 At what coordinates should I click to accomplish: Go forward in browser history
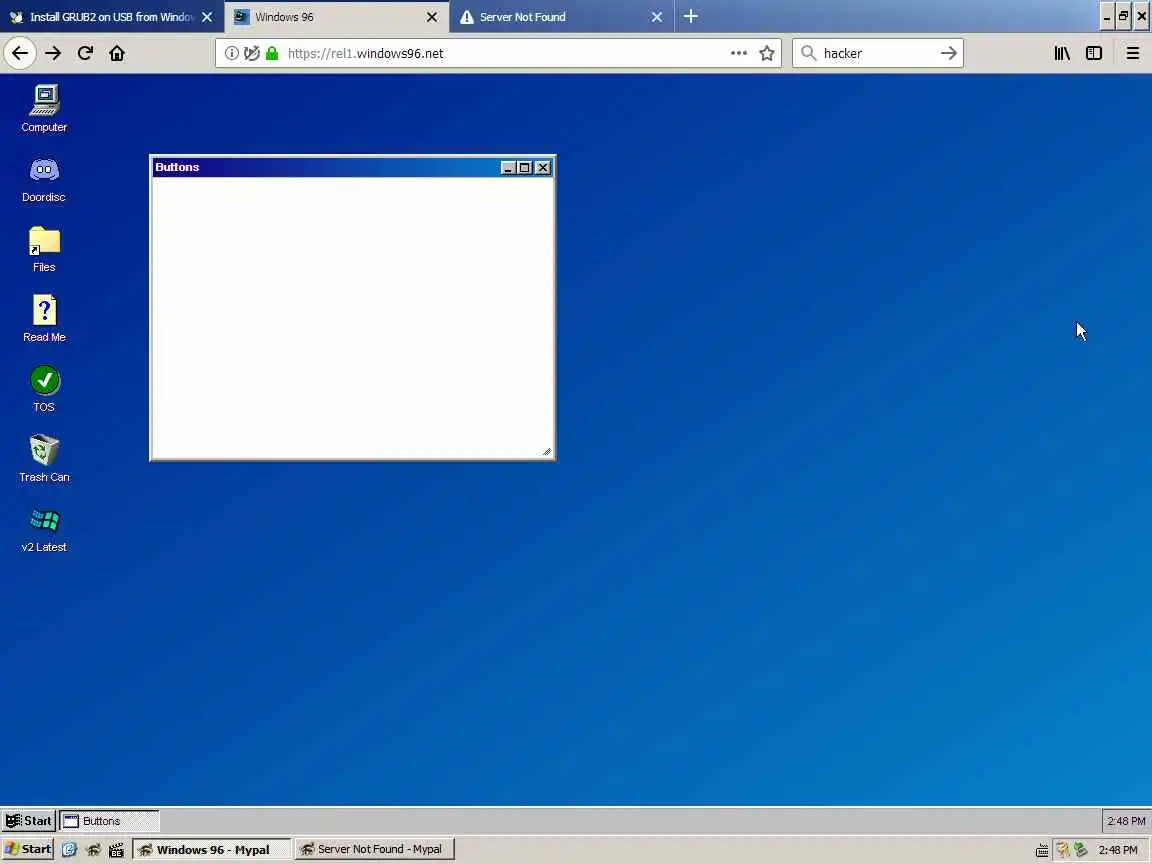53,53
